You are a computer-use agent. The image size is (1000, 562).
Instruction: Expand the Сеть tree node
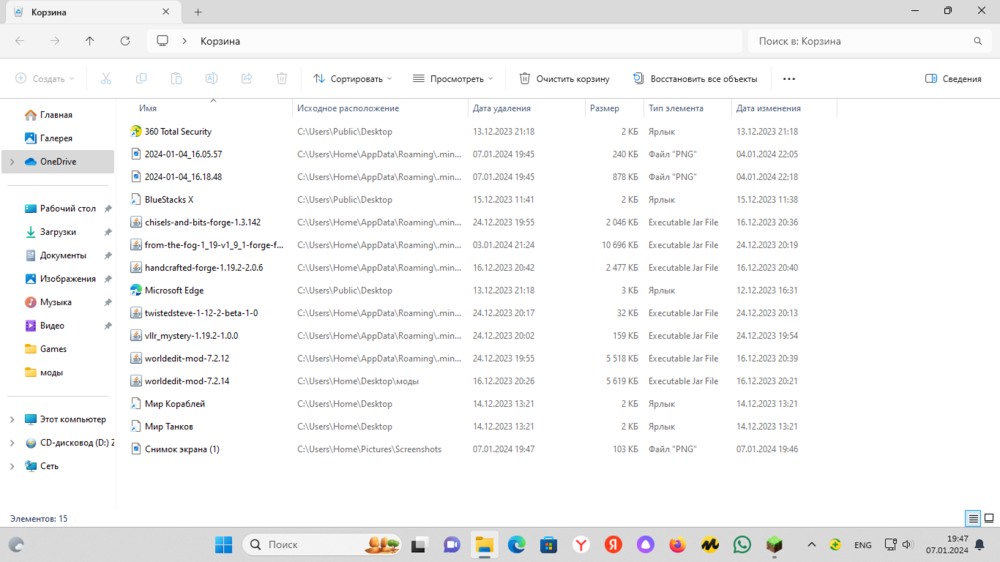pyautogui.click(x=12, y=466)
